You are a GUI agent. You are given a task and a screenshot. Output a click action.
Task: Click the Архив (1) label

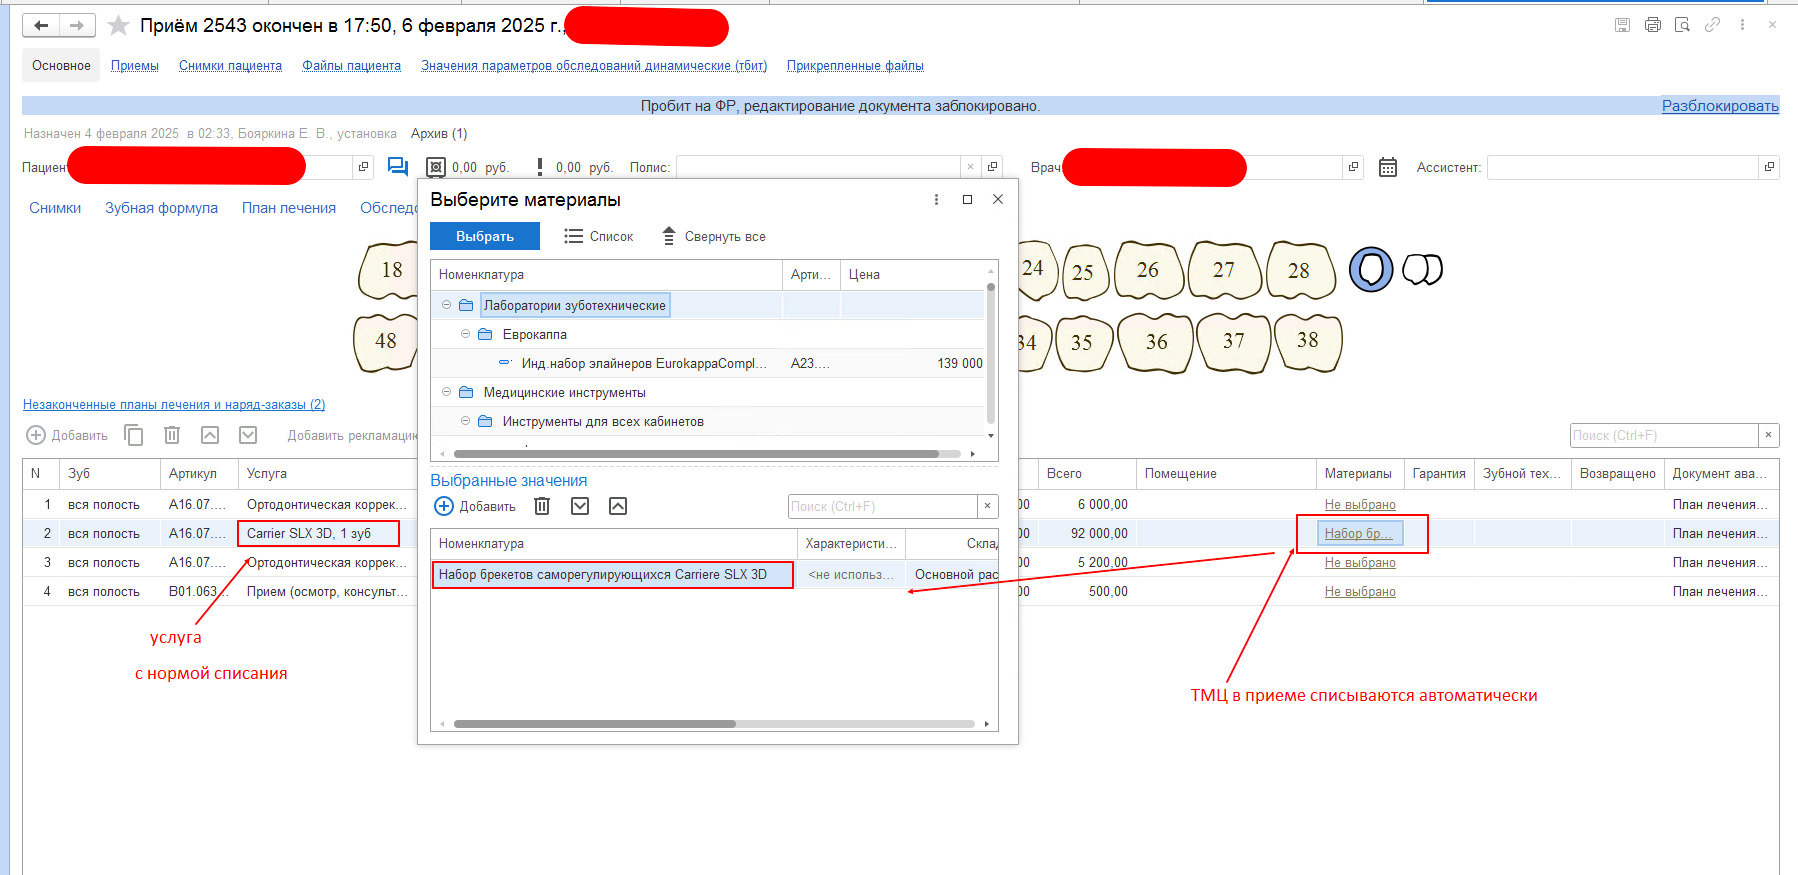point(439,134)
